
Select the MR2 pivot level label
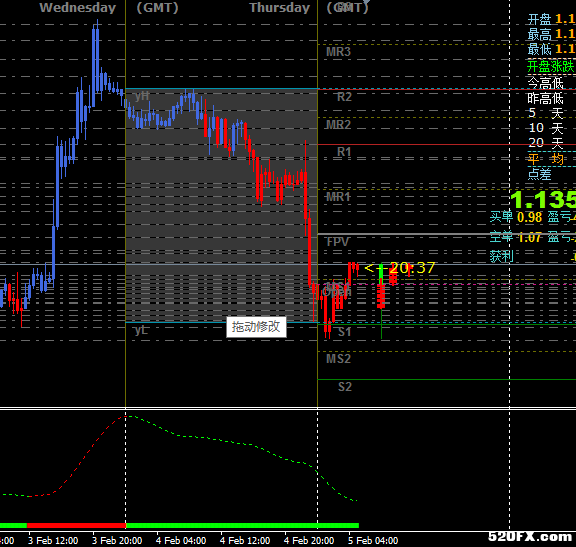338,125
